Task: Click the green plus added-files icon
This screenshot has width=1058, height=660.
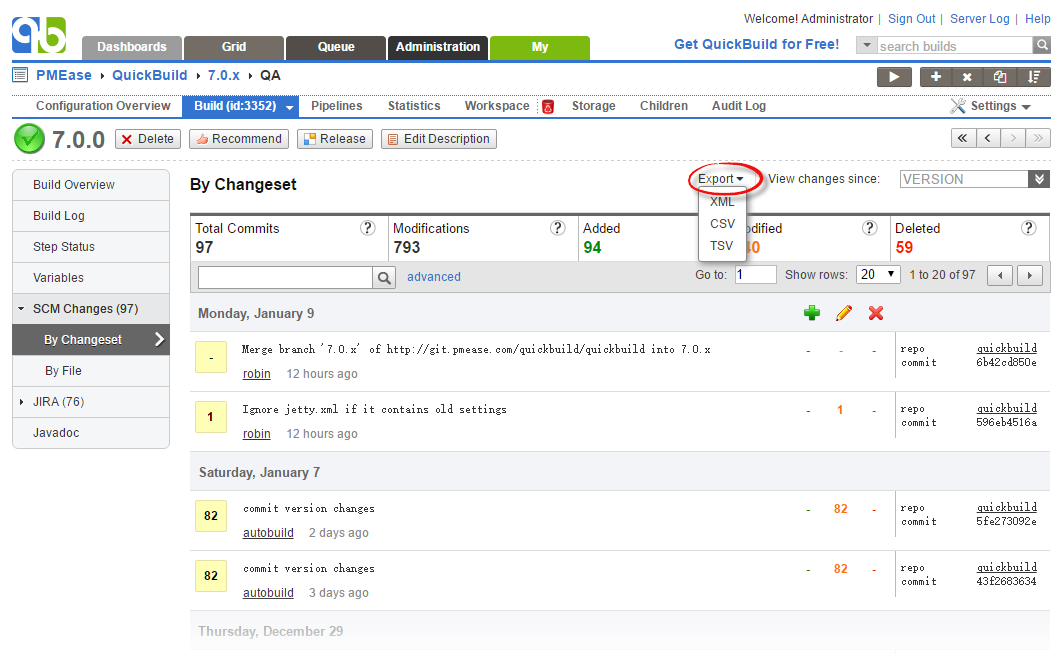Action: click(812, 313)
